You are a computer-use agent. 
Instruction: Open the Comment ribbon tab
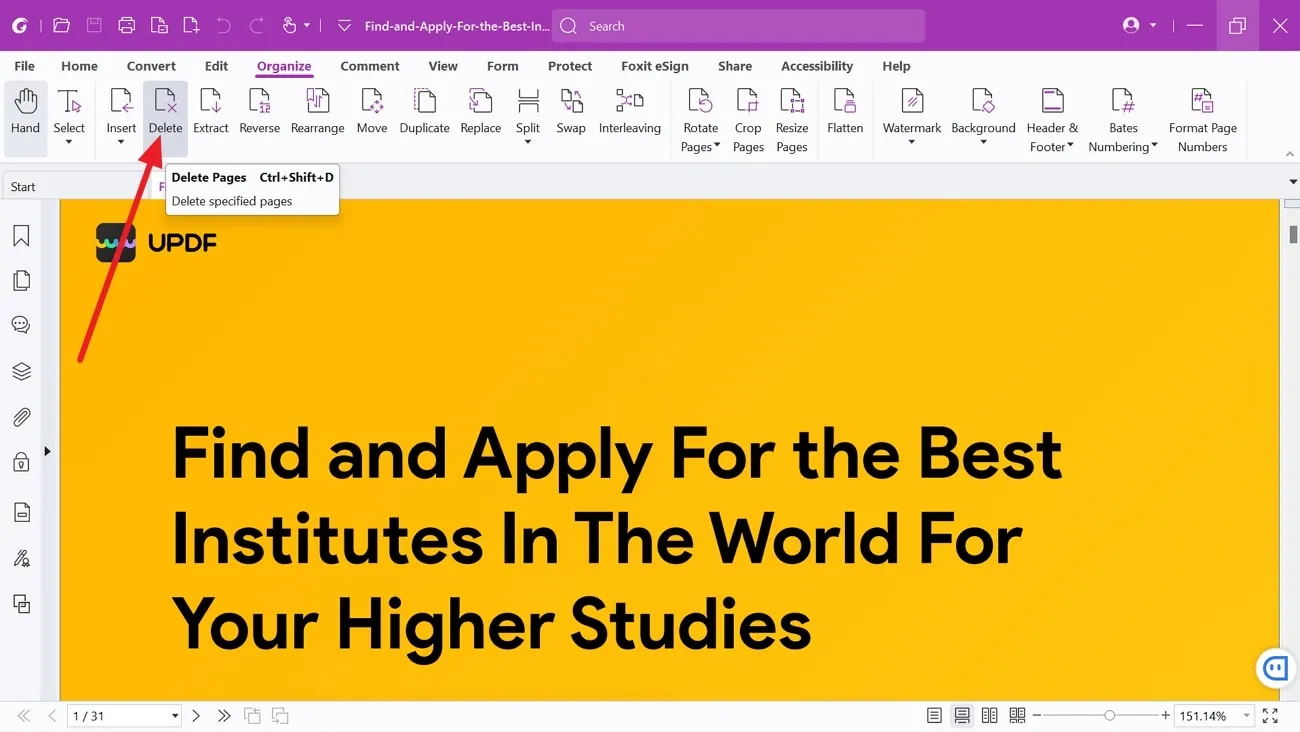click(x=369, y=66)
